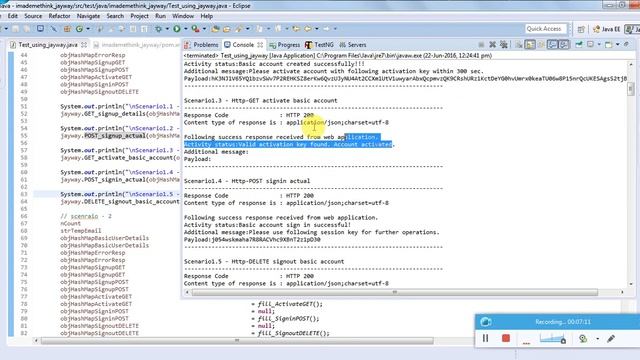Click the Remove Launch X icon in Console

coord(493,44)
